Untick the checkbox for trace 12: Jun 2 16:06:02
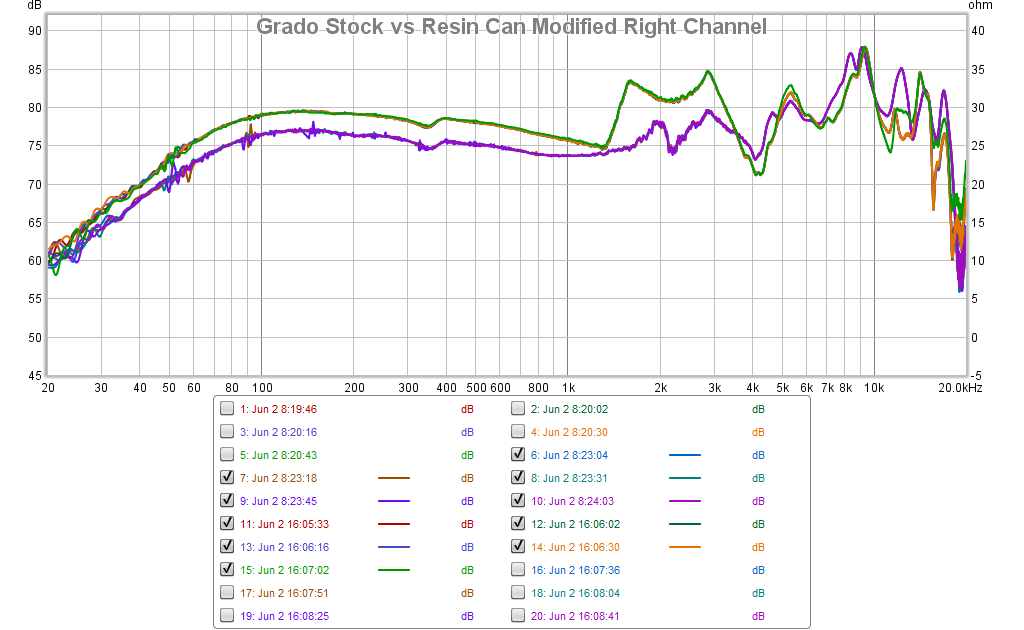1024x630 pixels. coord(518,524)
